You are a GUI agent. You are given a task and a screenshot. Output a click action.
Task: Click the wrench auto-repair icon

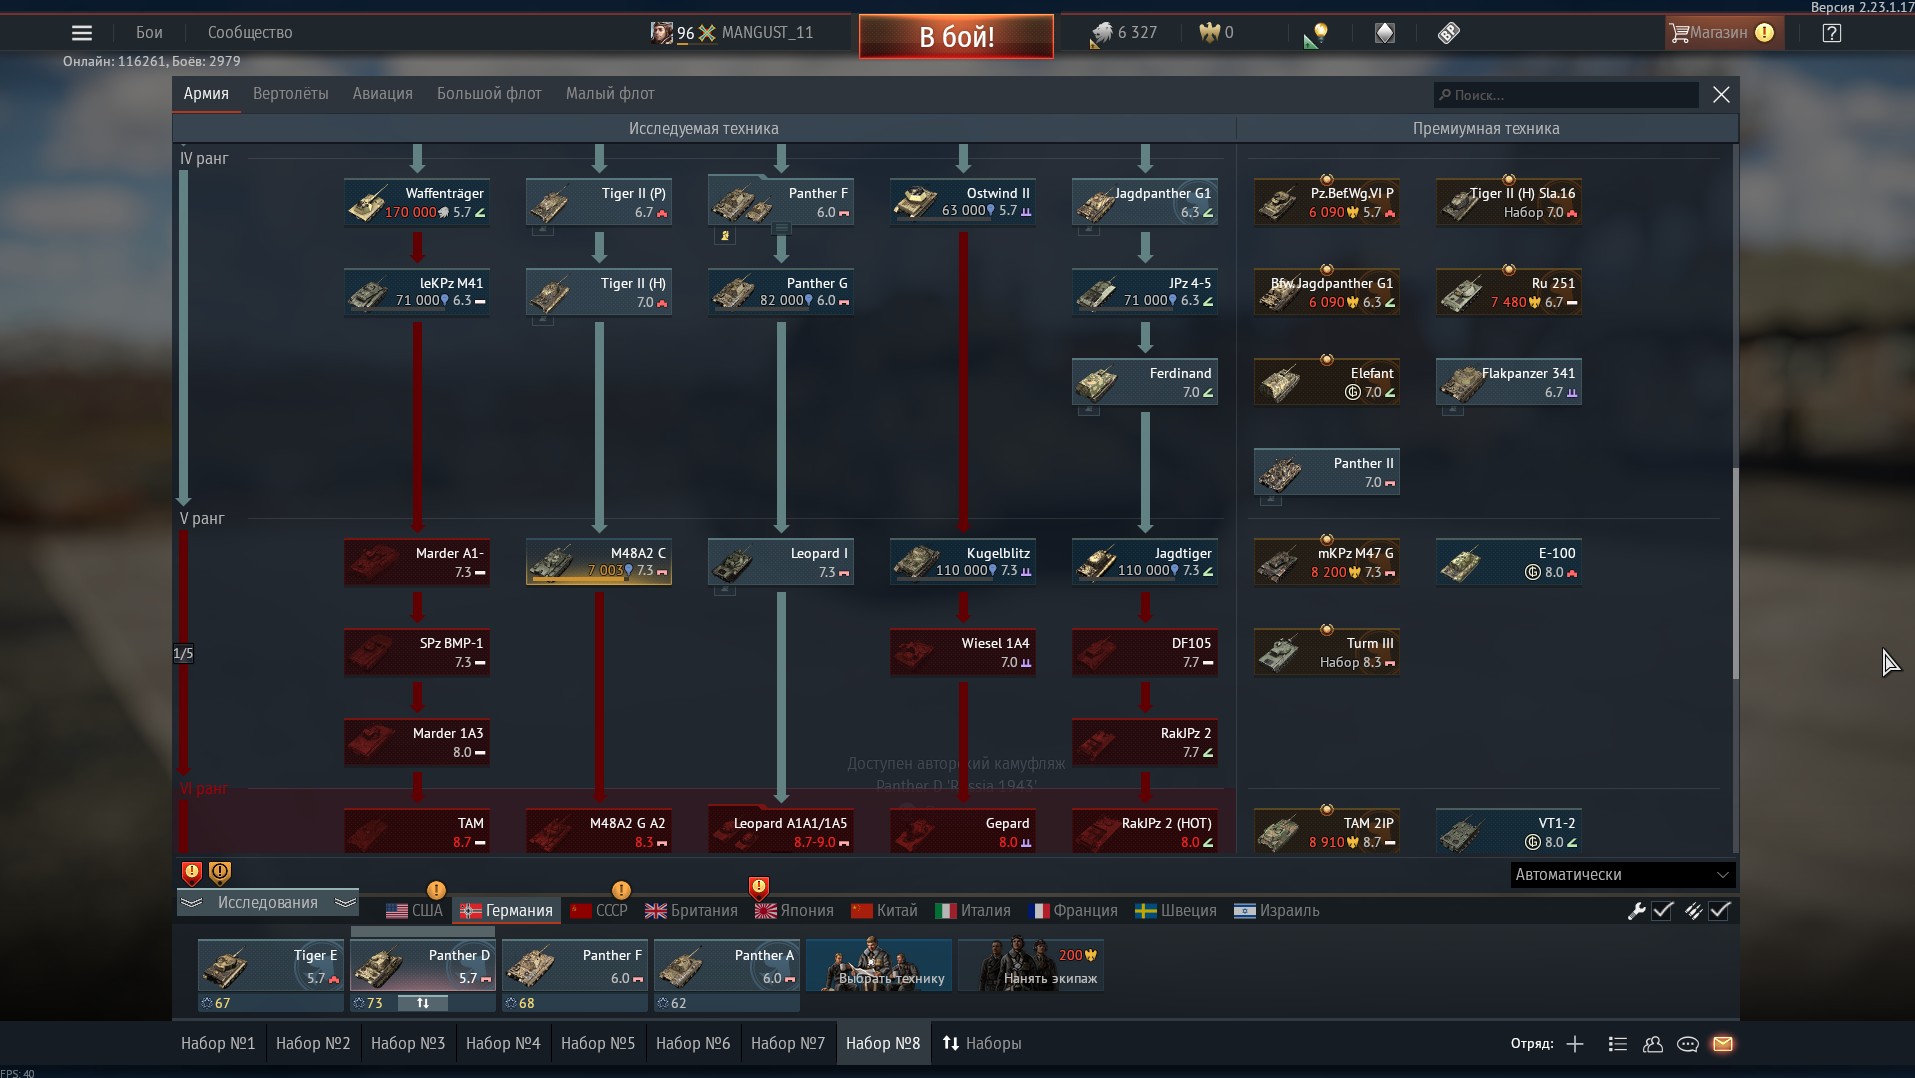(1636, 911)
